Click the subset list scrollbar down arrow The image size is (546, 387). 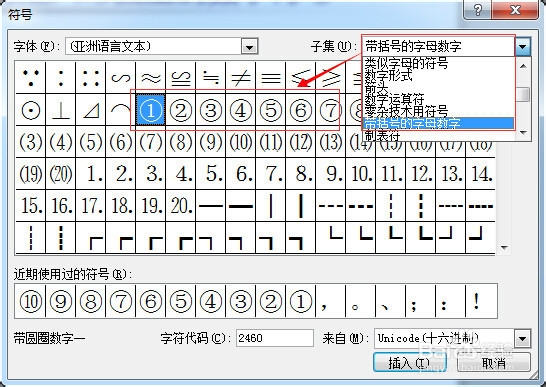pyautogui.click(x=523, y=132)
